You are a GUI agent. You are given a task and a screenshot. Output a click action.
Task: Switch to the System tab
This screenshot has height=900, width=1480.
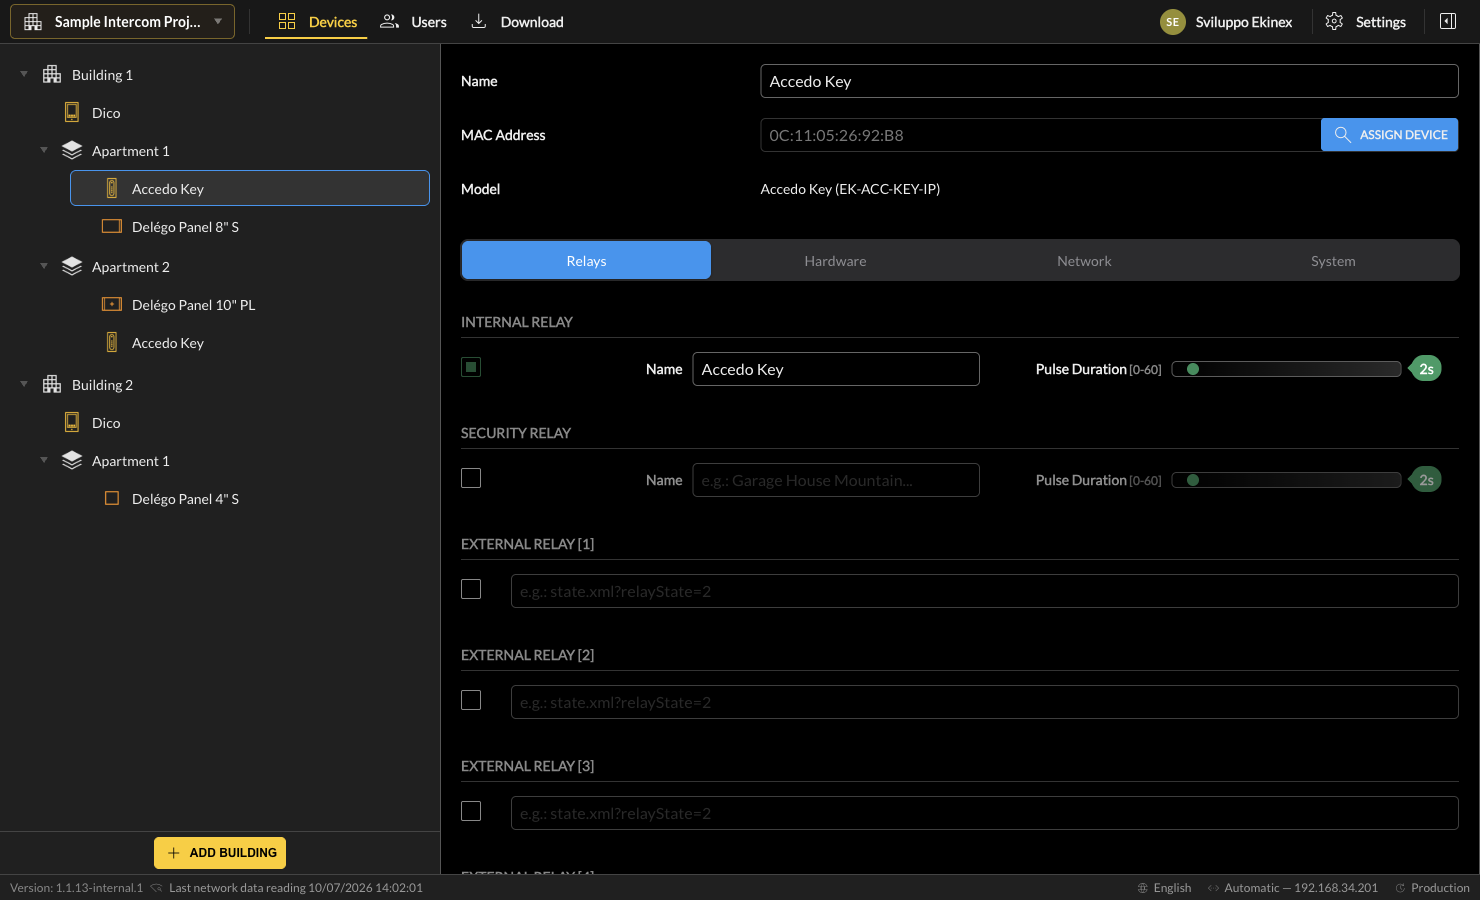point(1333,260)
